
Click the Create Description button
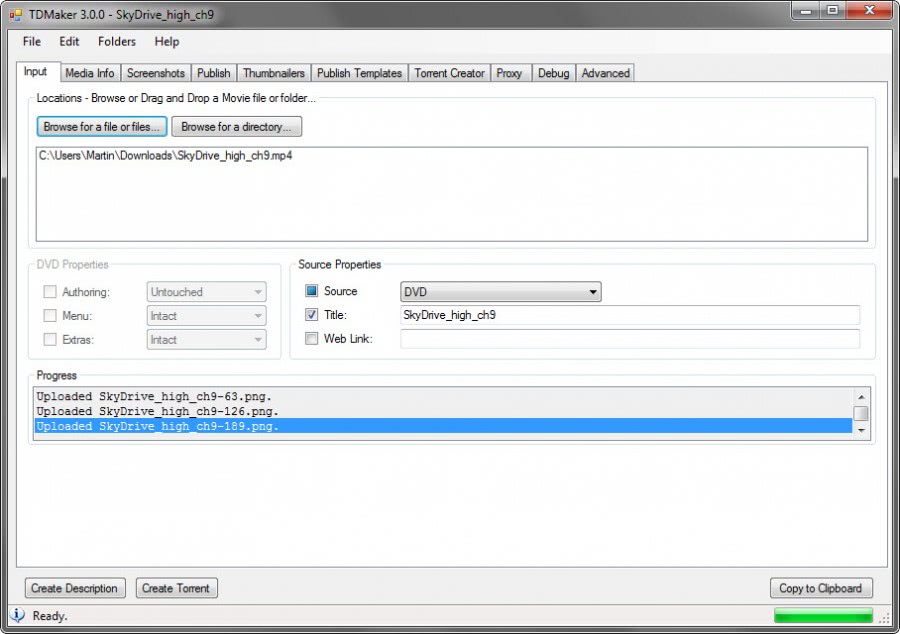tap(74, 588)
